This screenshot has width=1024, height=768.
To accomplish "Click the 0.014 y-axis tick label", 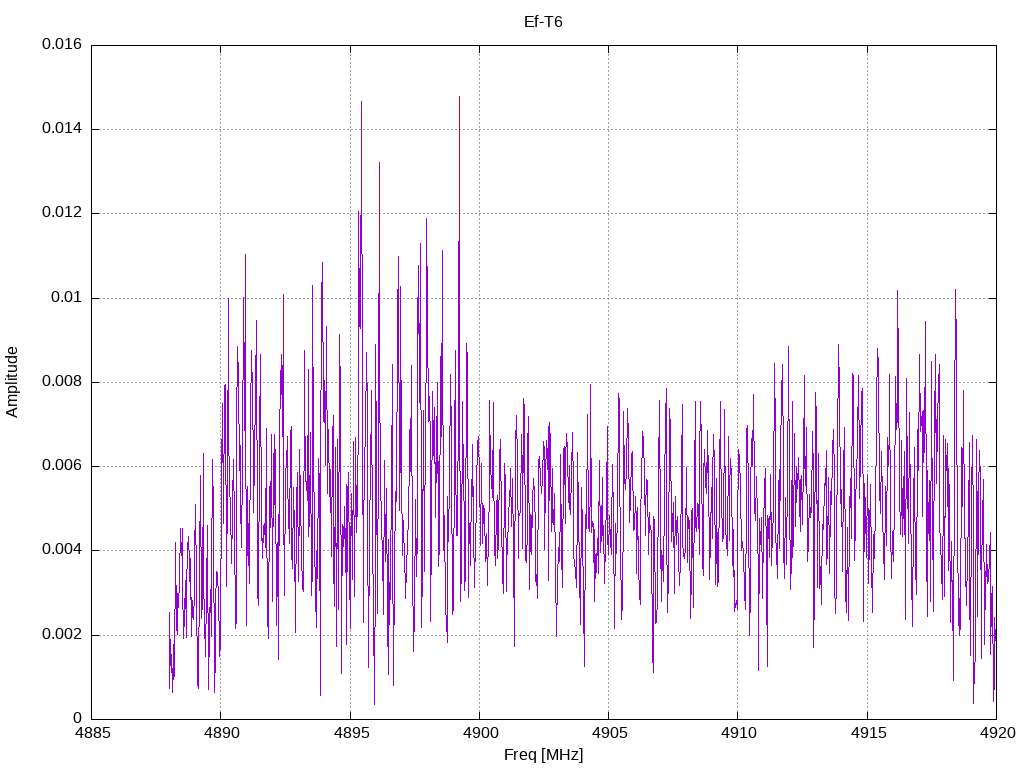I will click(x=62, y=129).
